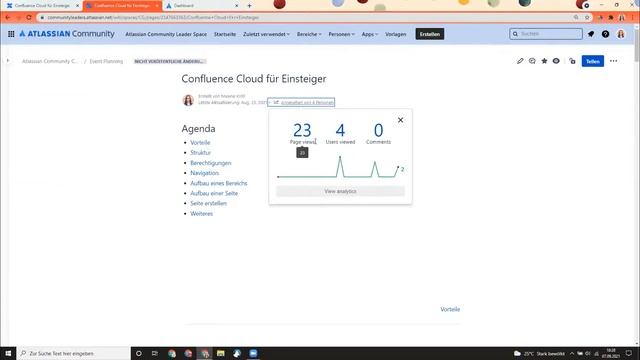640x360 pixels.
Task: Open the Vorteile agenda link
Action: (x=200, y=142)
